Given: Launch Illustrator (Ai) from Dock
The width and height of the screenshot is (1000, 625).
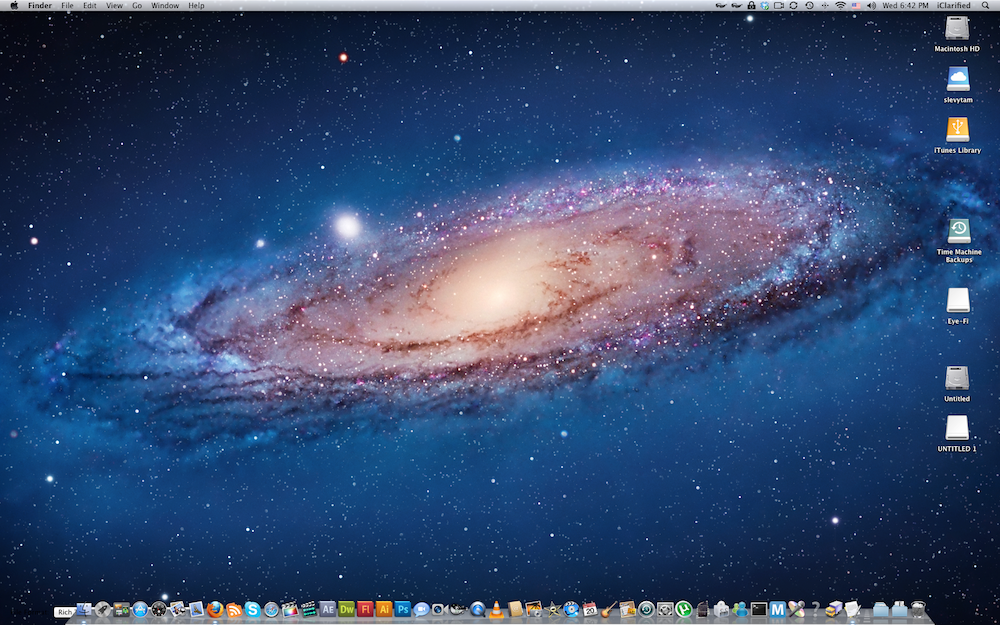Looking at the screenshot, I should tap(384, 609).
